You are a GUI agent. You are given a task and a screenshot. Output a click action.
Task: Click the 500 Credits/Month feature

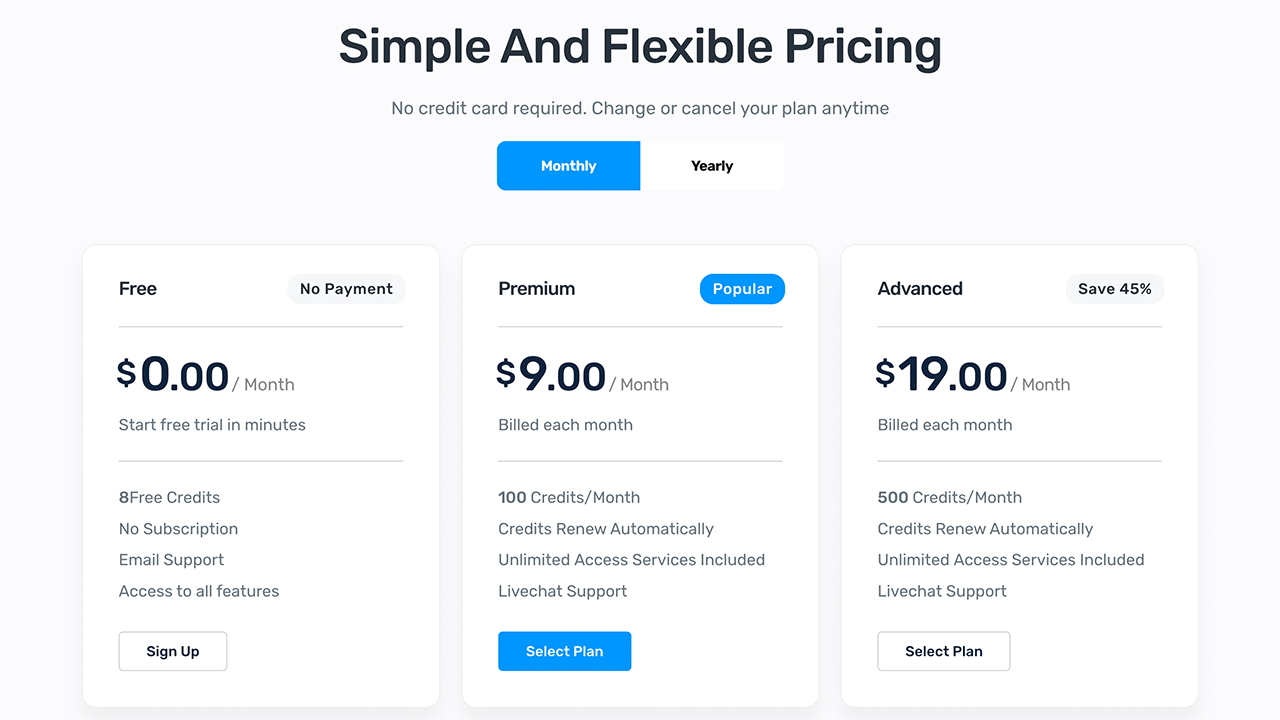tap(949, 497)
